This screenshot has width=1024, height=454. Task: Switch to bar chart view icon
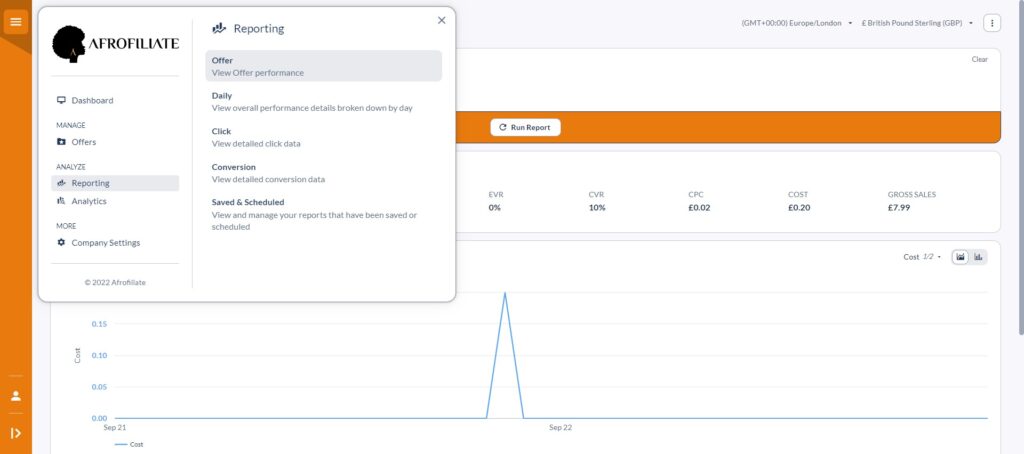pyautogui.click(x=978, y=257)
